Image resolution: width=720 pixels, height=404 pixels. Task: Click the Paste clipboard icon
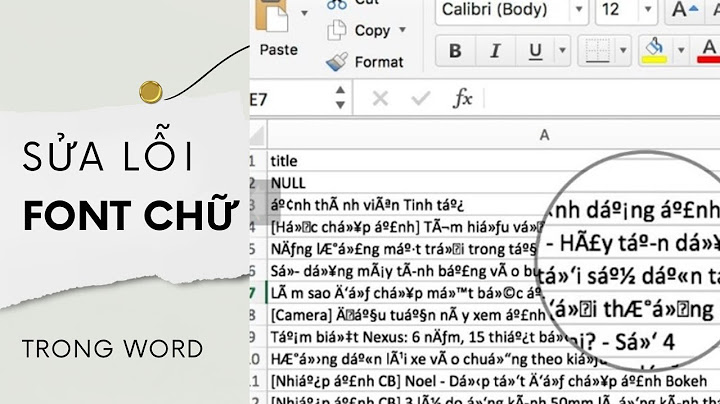tap(272, 16)
